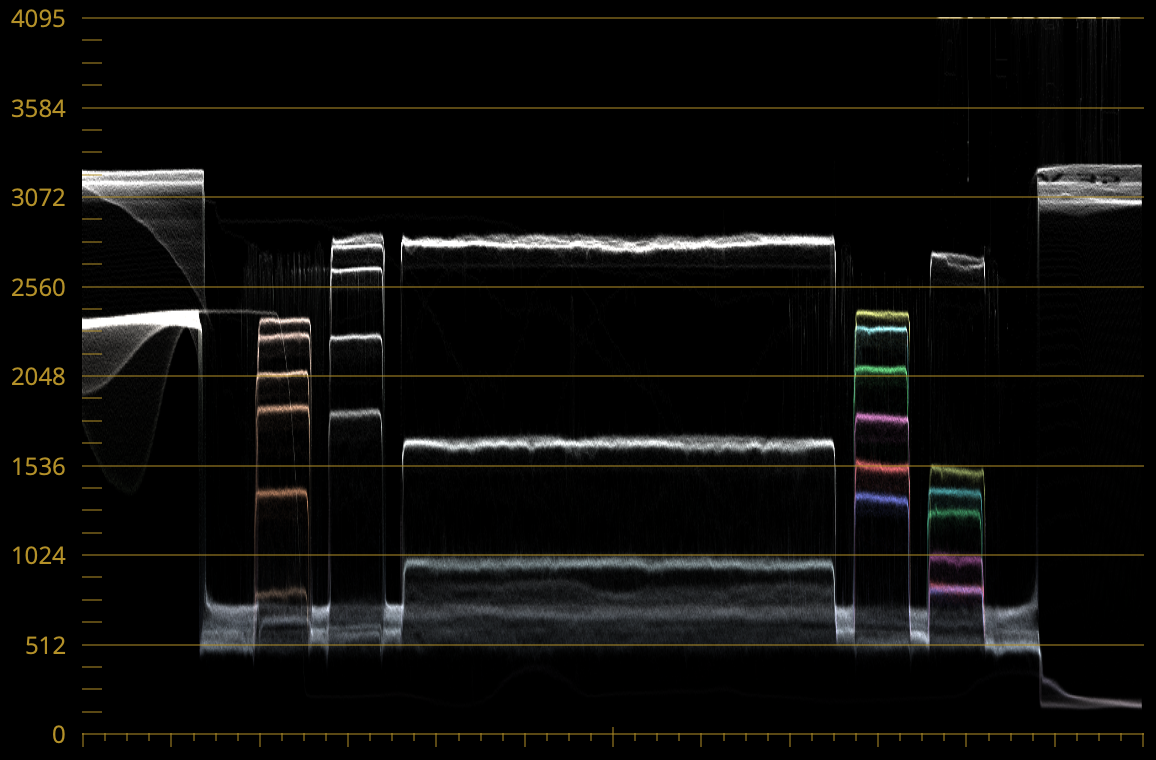Click the tall center tick on the horizontal axis
Viewport: 1156px width, 760px height.
[613, 736]
